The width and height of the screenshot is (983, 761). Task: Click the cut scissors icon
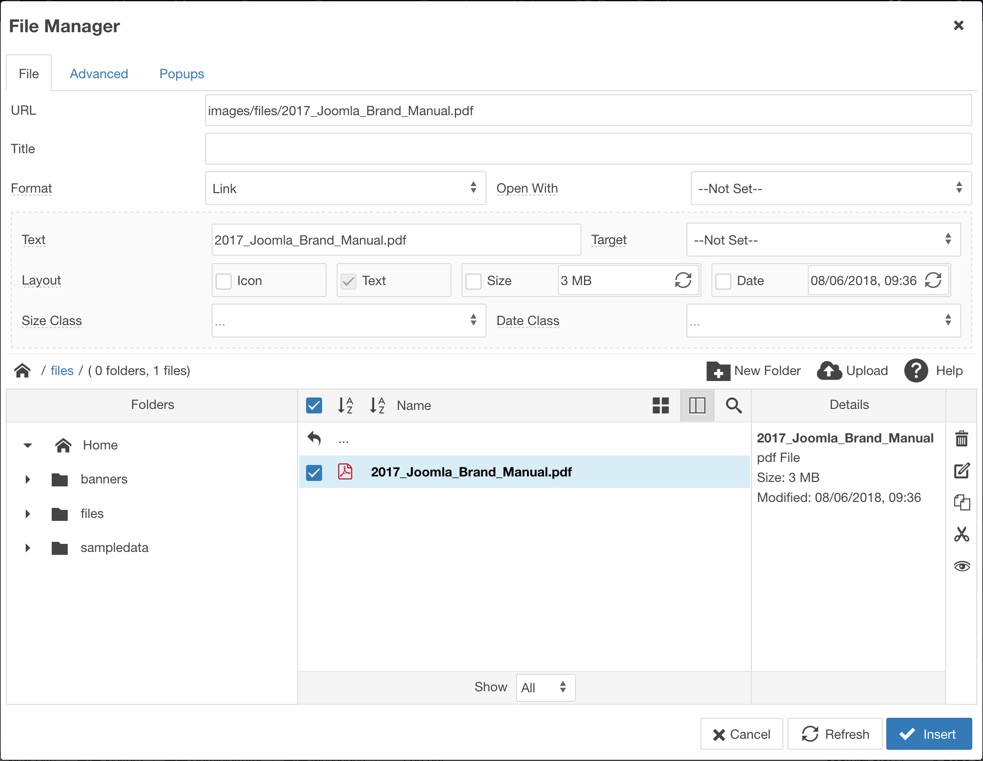961,535
